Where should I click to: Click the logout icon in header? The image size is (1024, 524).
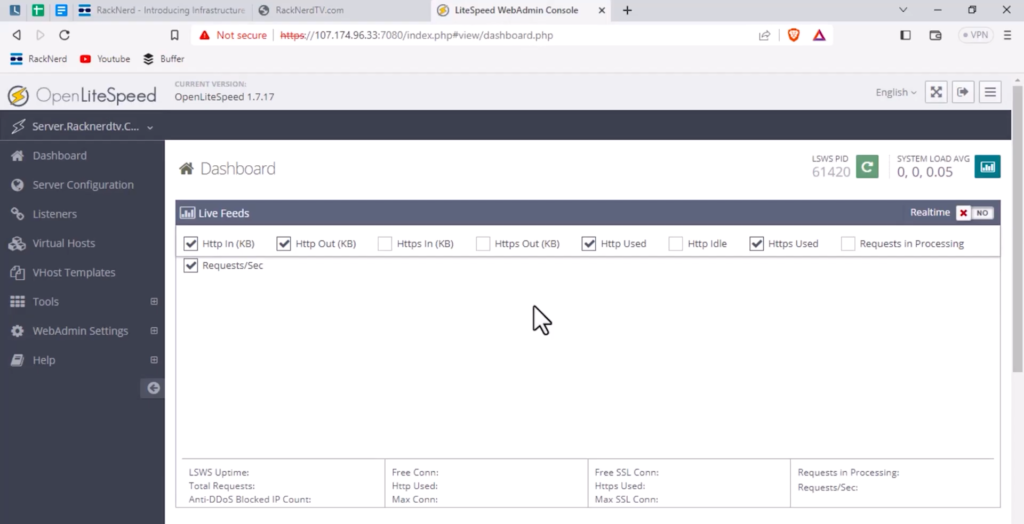(x=963, y=92)
